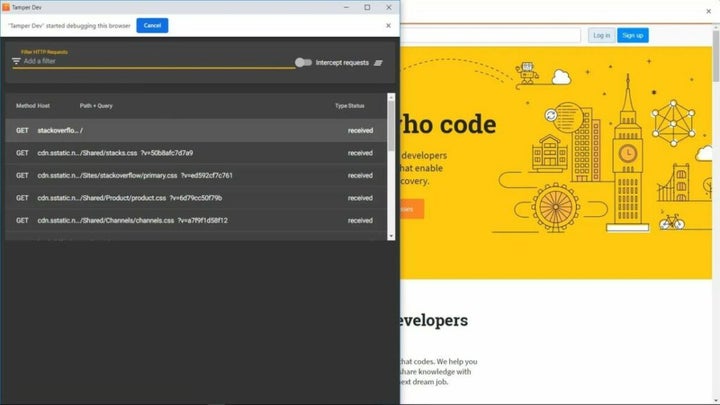Click the Status column header
Viewport: 720px width, 405px height.
point(355,105)
